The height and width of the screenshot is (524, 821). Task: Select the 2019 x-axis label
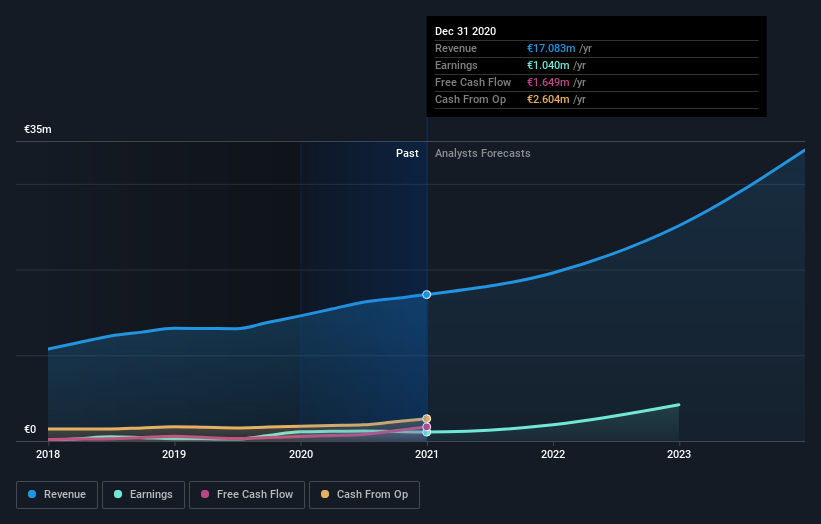tap(174, 454)
